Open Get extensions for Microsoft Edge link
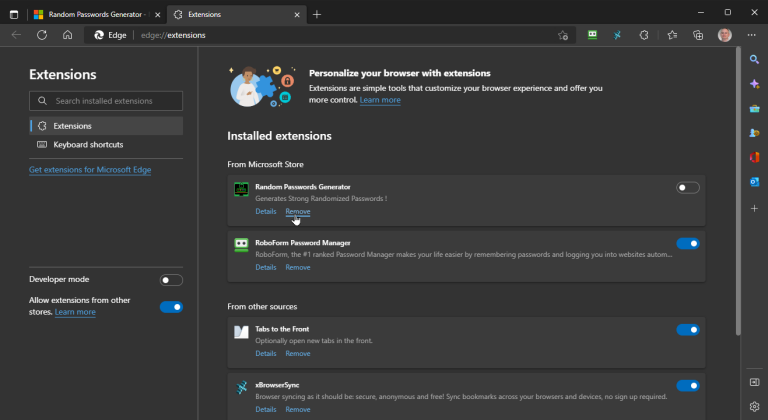Screen dimensions: 768x420 pos(90,170)
